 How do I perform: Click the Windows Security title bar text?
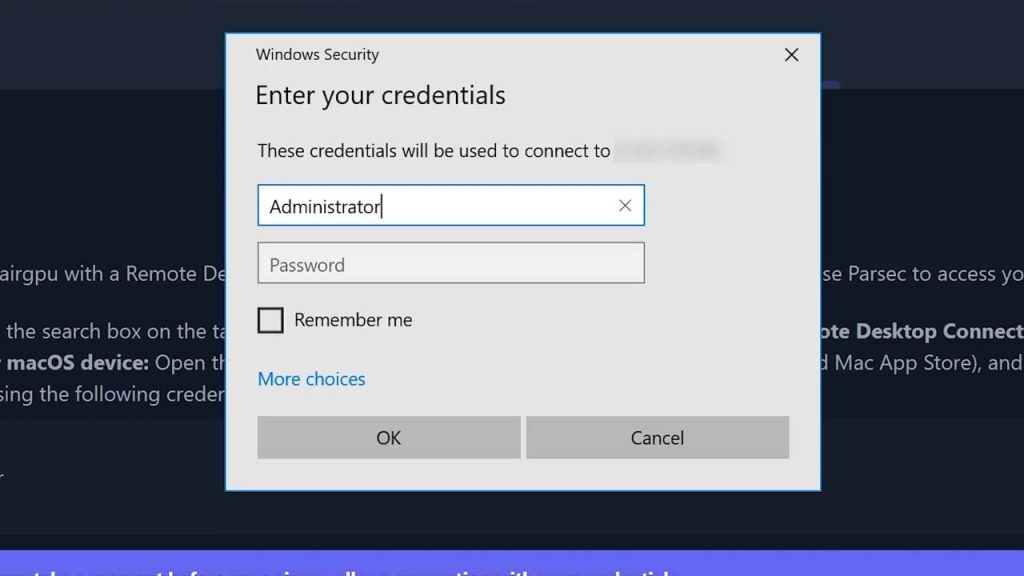pyautogui.click(x=317, y=54)
